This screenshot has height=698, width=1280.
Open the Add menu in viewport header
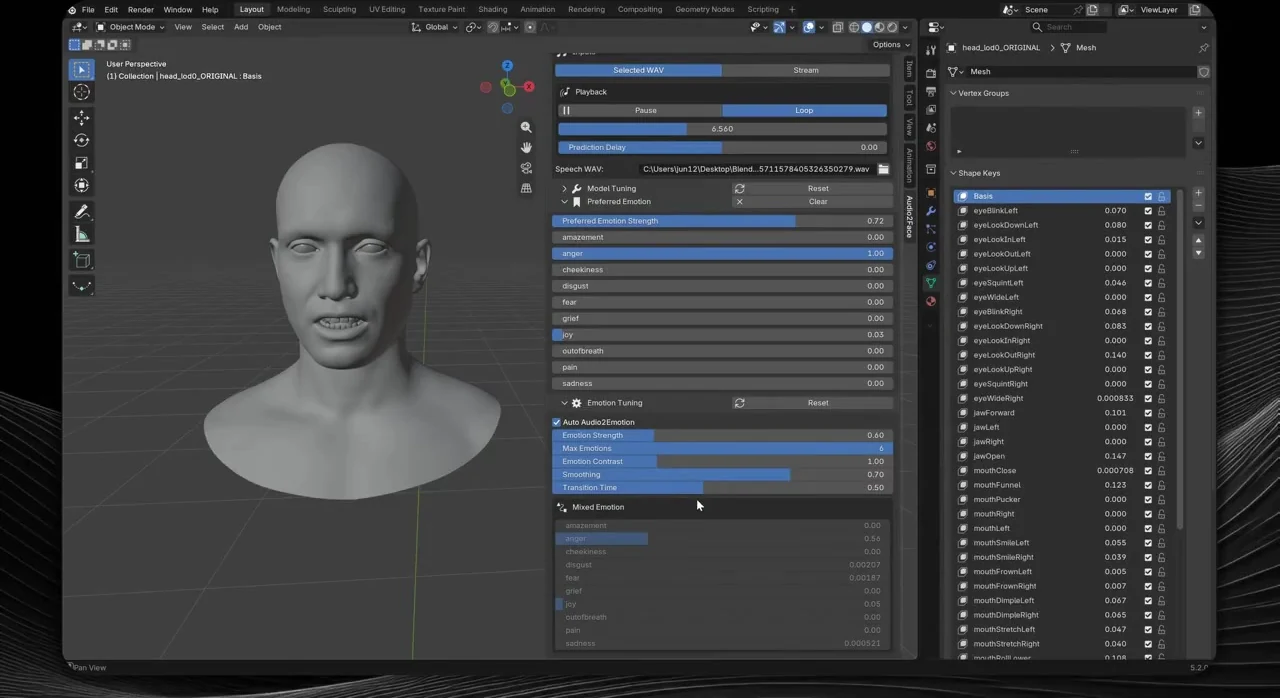[241, 27]
